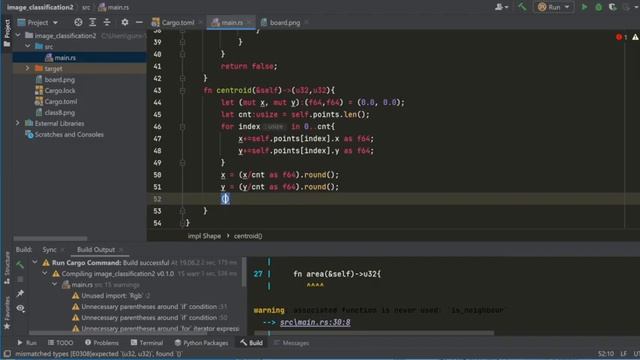This screenshot has height=360, width=640.
Task: Hide the Project panel with minus icon
Action: point(139,22)
